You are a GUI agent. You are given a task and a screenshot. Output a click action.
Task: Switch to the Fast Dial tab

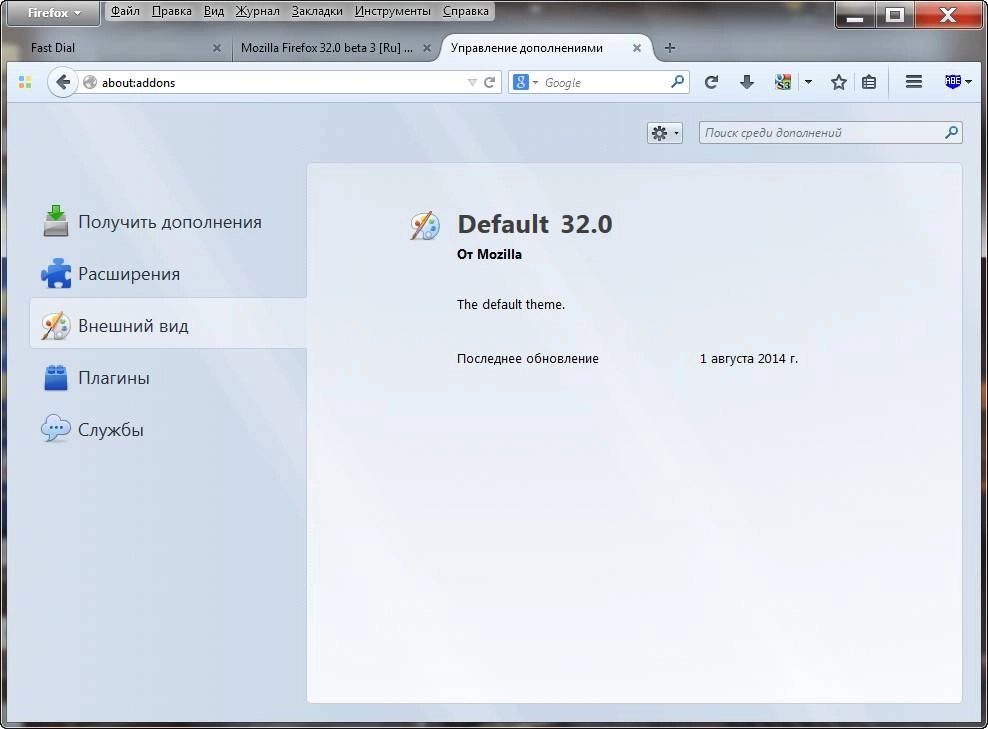click(120, 48)
